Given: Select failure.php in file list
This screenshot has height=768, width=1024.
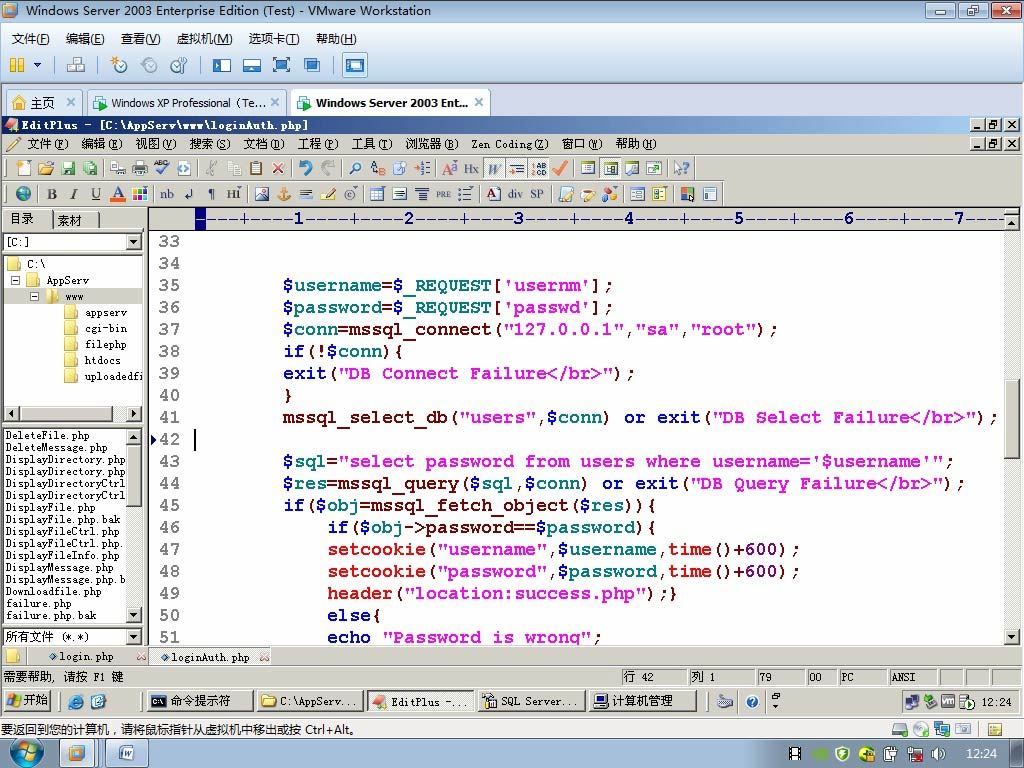Looking at the screenshot, I should coord(39,603).
